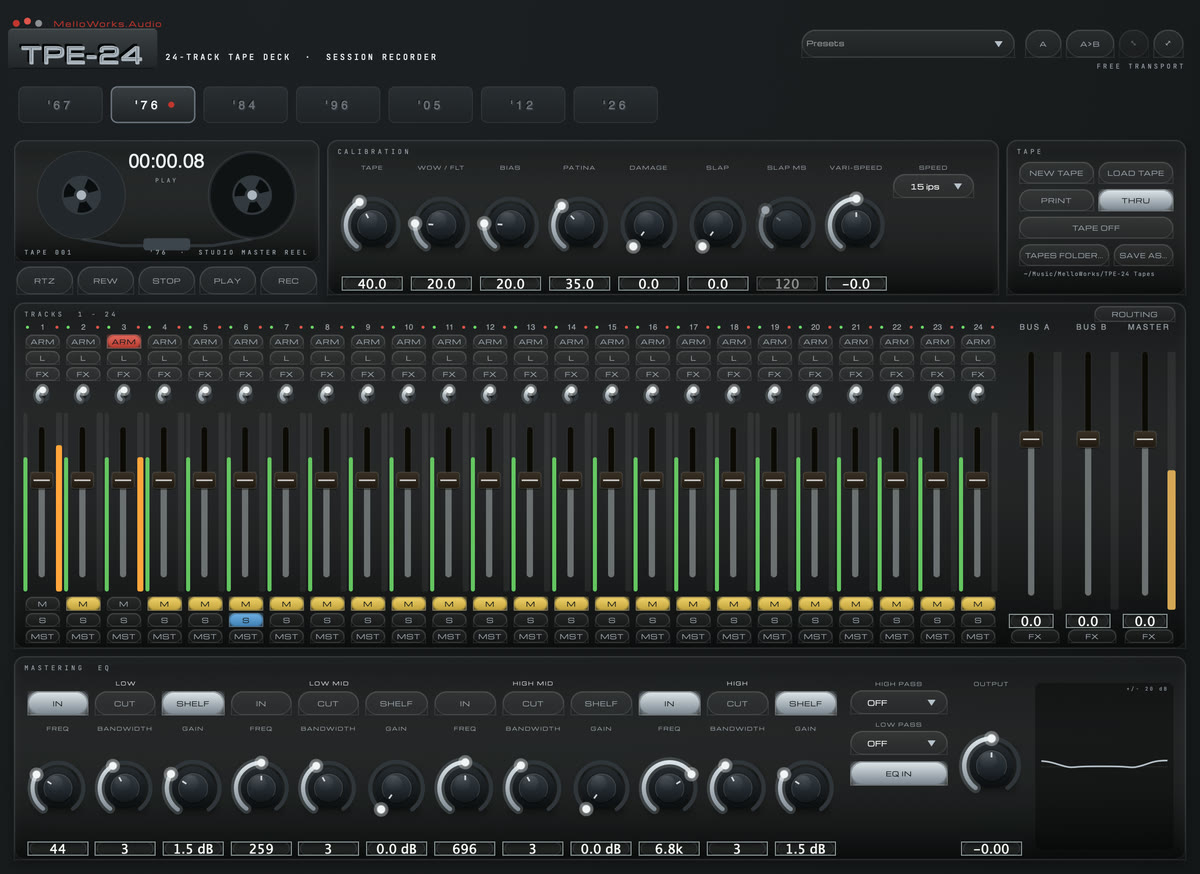Select the '12 era tab
Viewport: 1200px width, 874px height.
click(x=523, y=105)
